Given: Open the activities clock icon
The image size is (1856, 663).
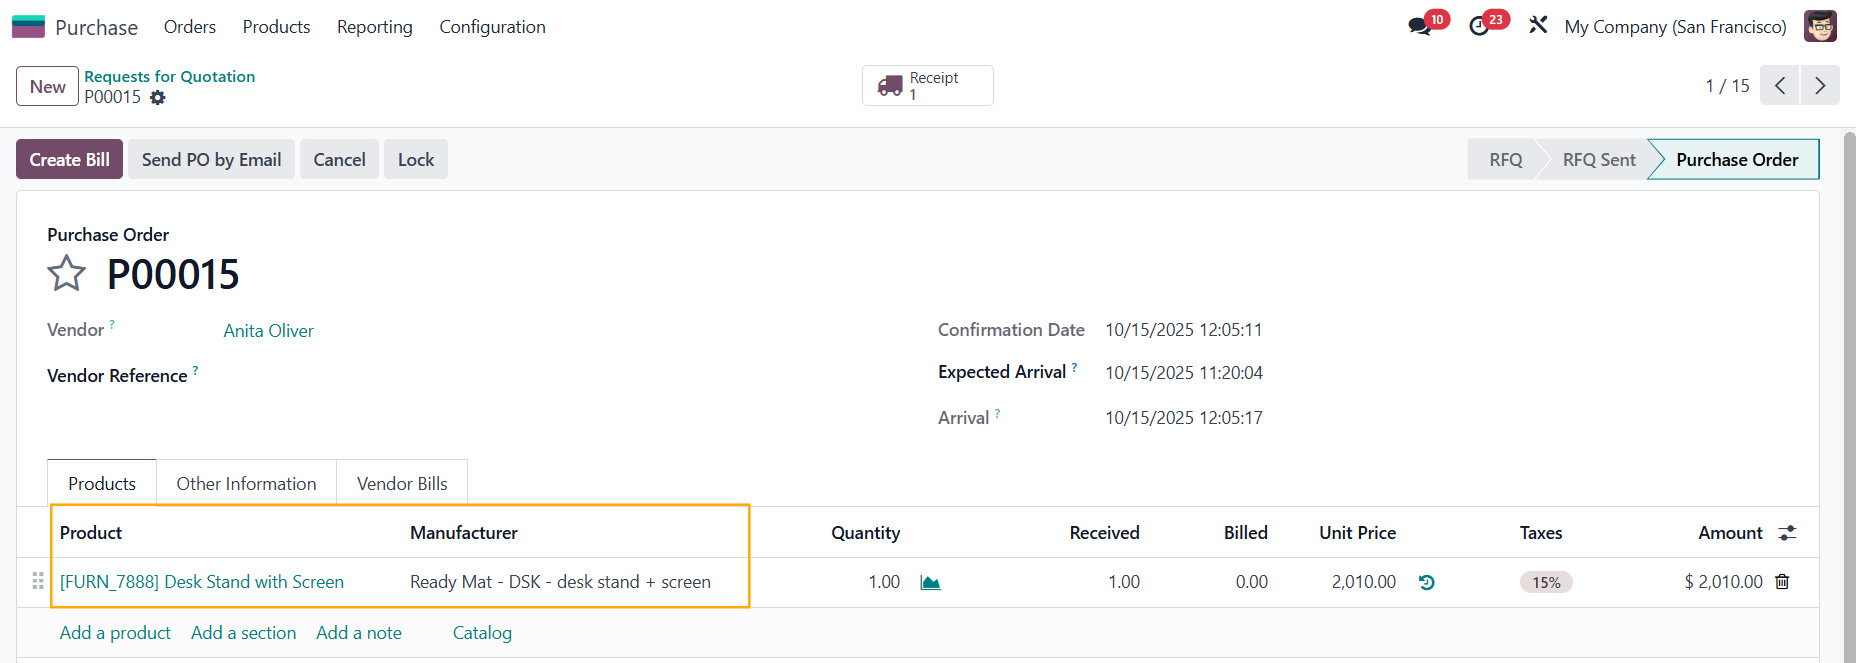Looking at the screenshot, I should coord(1479,27).
